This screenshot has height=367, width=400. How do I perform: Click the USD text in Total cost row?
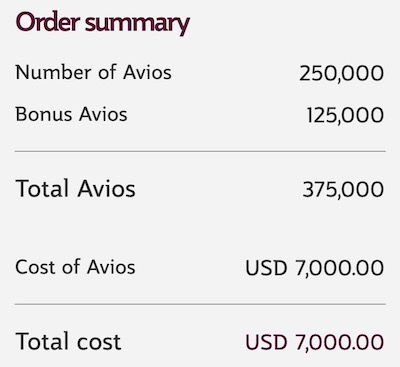point(266,342)
